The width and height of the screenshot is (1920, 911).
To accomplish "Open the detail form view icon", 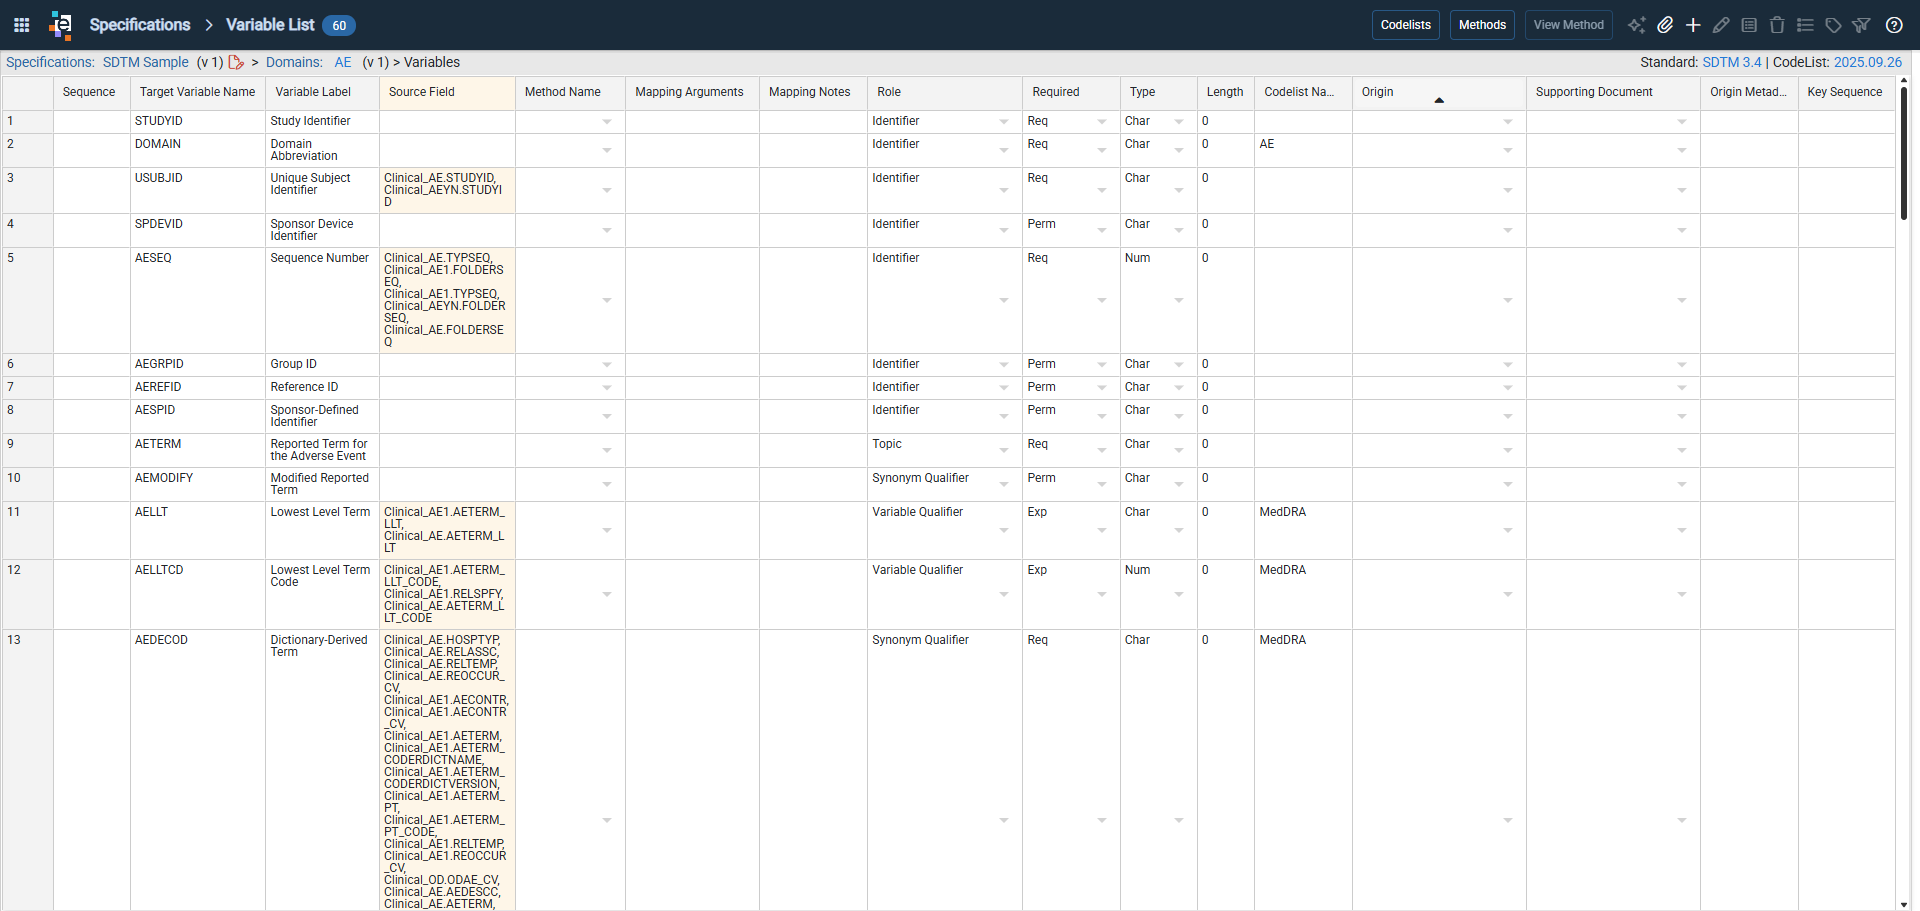I will pyautogui.click(x=1749, y=25).
